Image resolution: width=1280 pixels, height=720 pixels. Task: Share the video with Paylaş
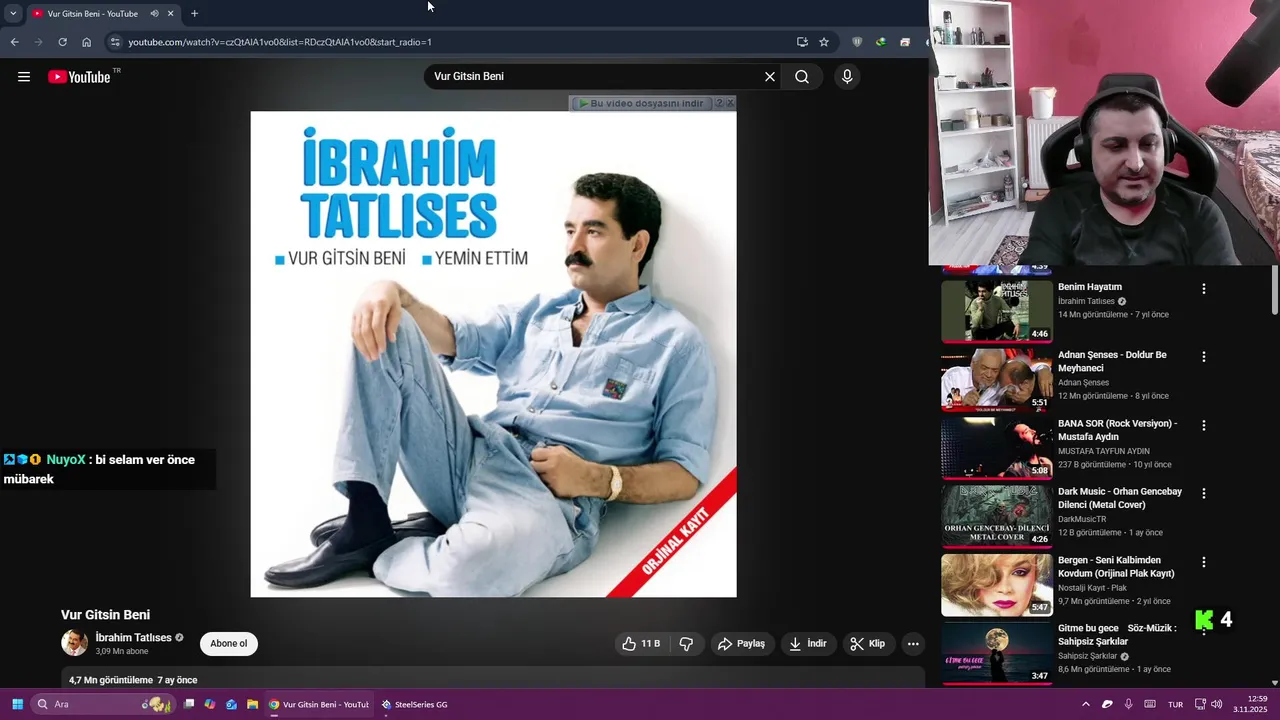click(x=741, y=644)
